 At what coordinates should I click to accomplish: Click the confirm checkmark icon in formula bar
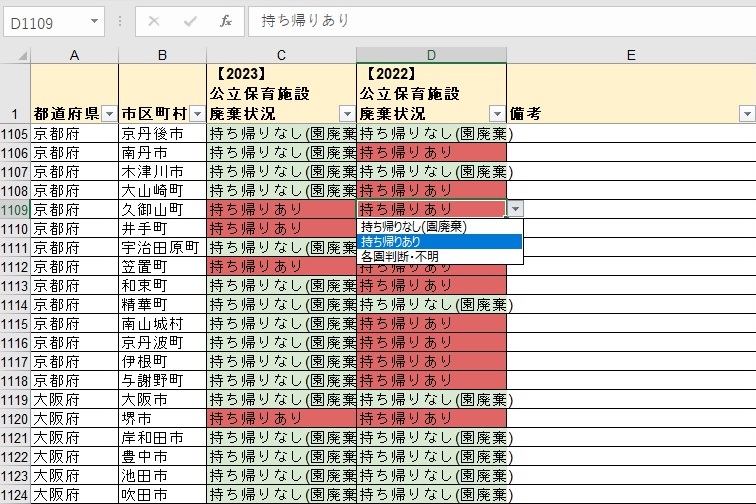click(x=190, y=21)
